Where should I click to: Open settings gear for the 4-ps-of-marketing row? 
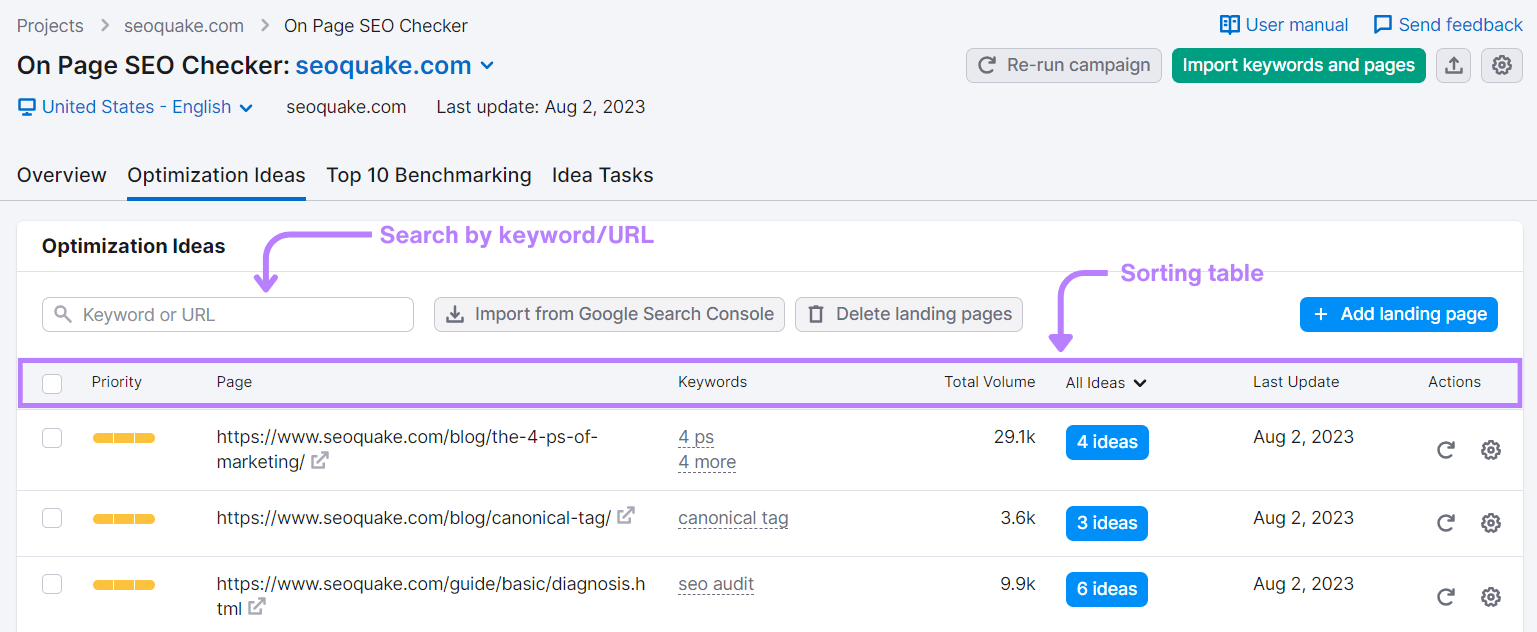[x=1490, y=450]
